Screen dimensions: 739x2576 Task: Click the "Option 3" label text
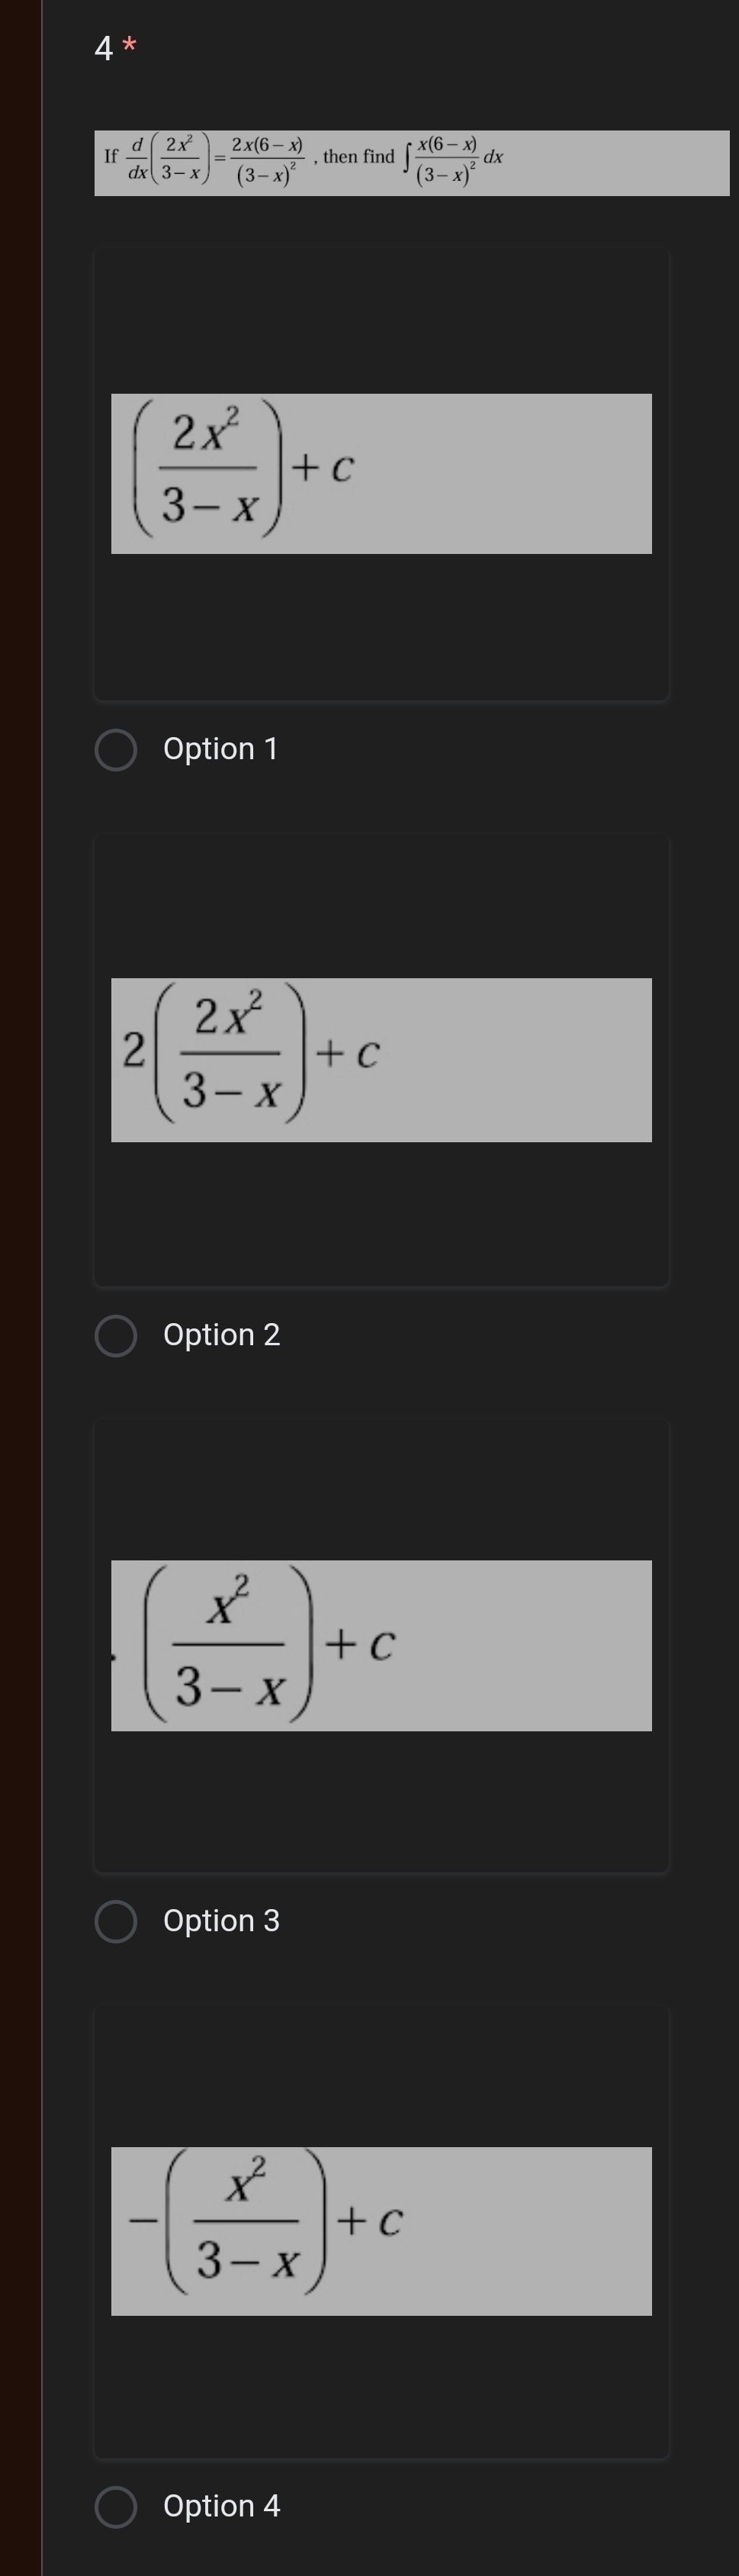click(222, 1921)
